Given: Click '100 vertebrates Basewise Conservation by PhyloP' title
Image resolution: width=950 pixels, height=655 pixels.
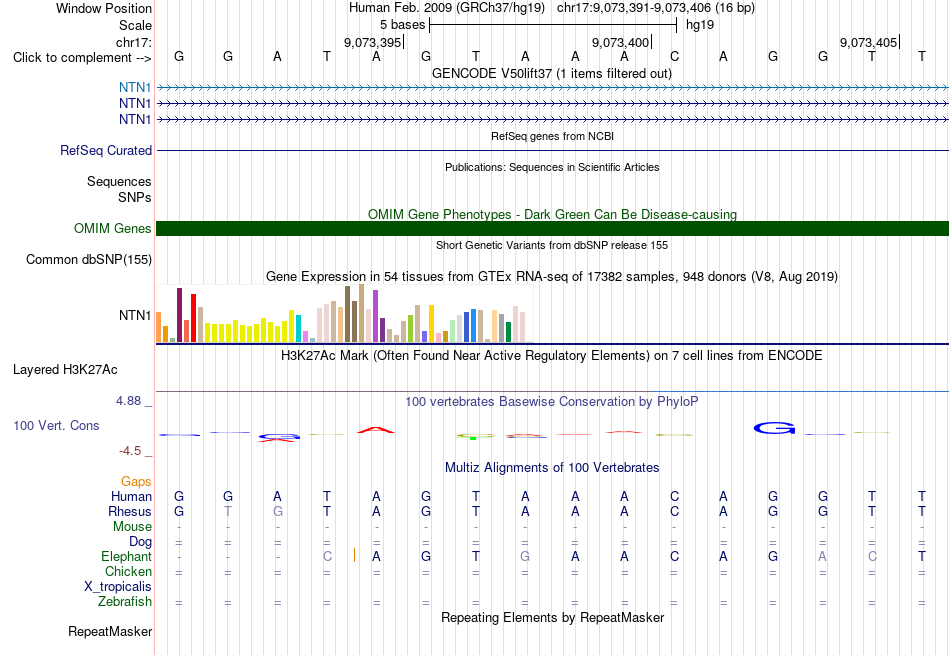Looking at the screenshot, I should tap(552, 401).
